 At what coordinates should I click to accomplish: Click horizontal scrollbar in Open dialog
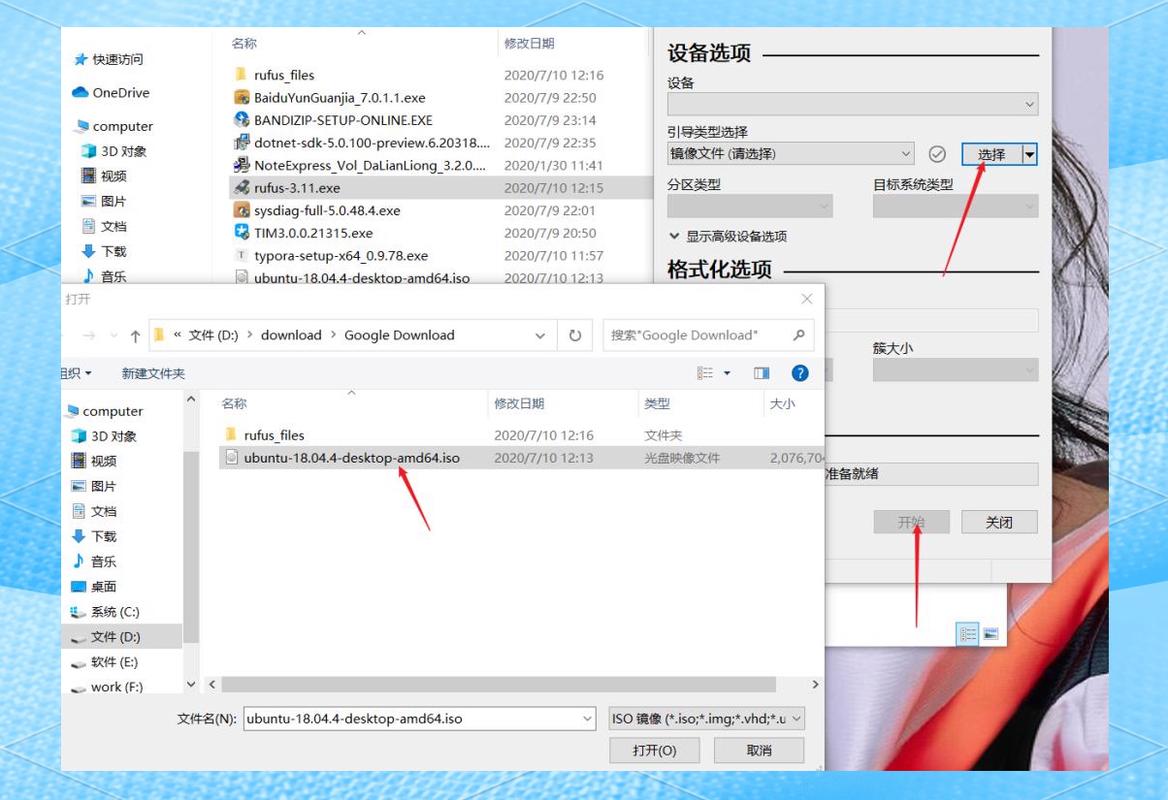click(x=498, y=684)
